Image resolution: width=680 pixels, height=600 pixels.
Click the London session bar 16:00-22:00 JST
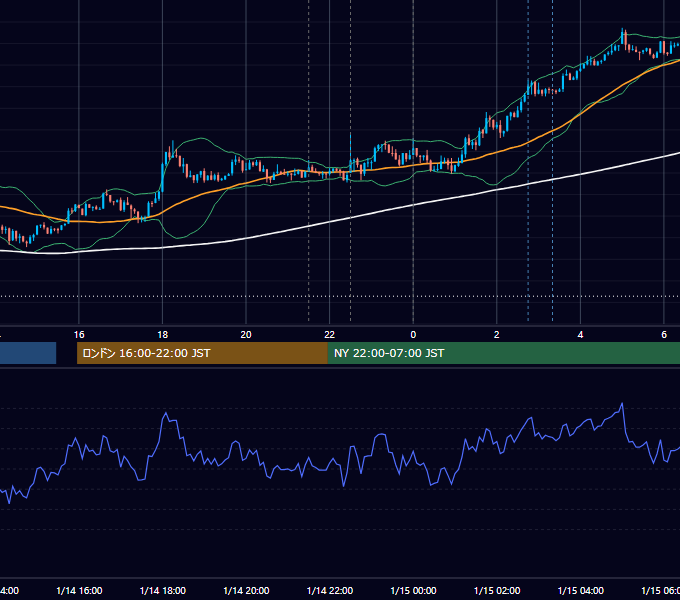pos(202,353)
